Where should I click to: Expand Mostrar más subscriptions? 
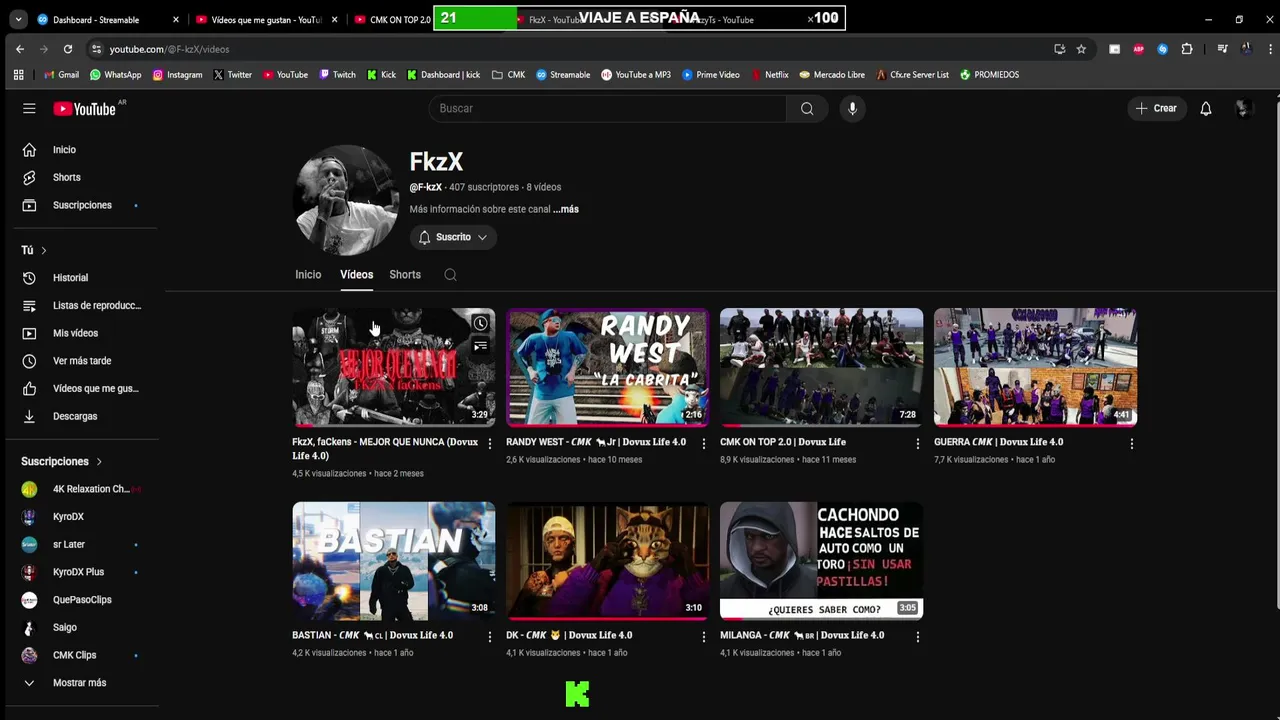coord(79,683)
